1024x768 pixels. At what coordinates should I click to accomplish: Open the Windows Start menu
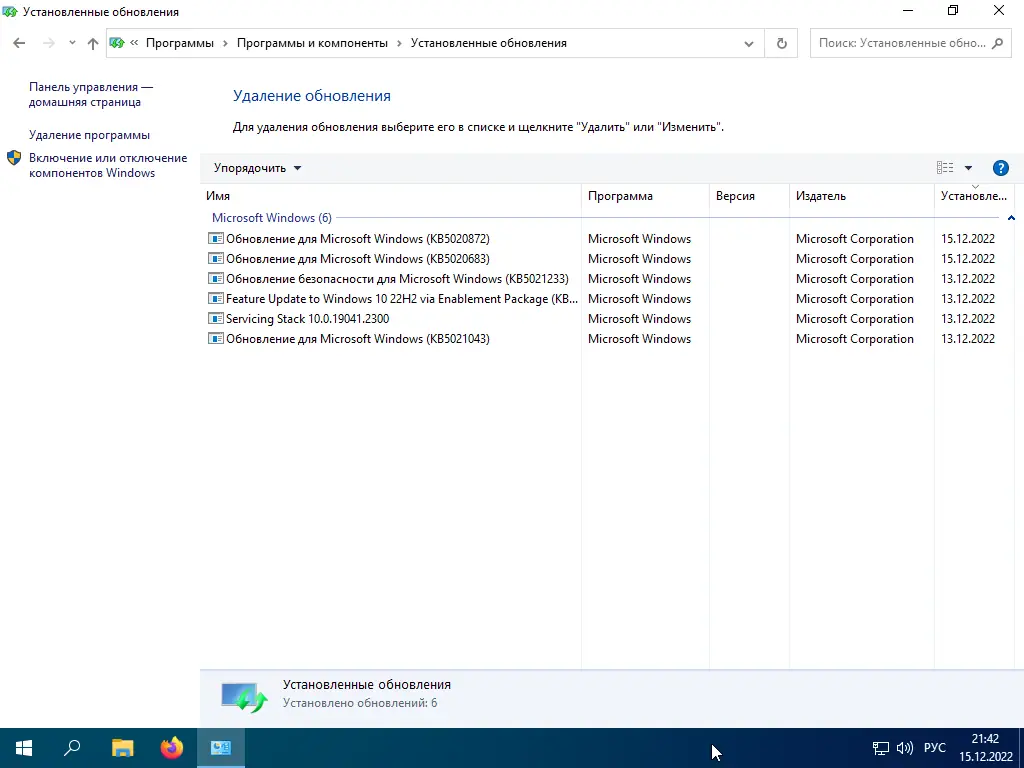point(24,748)
